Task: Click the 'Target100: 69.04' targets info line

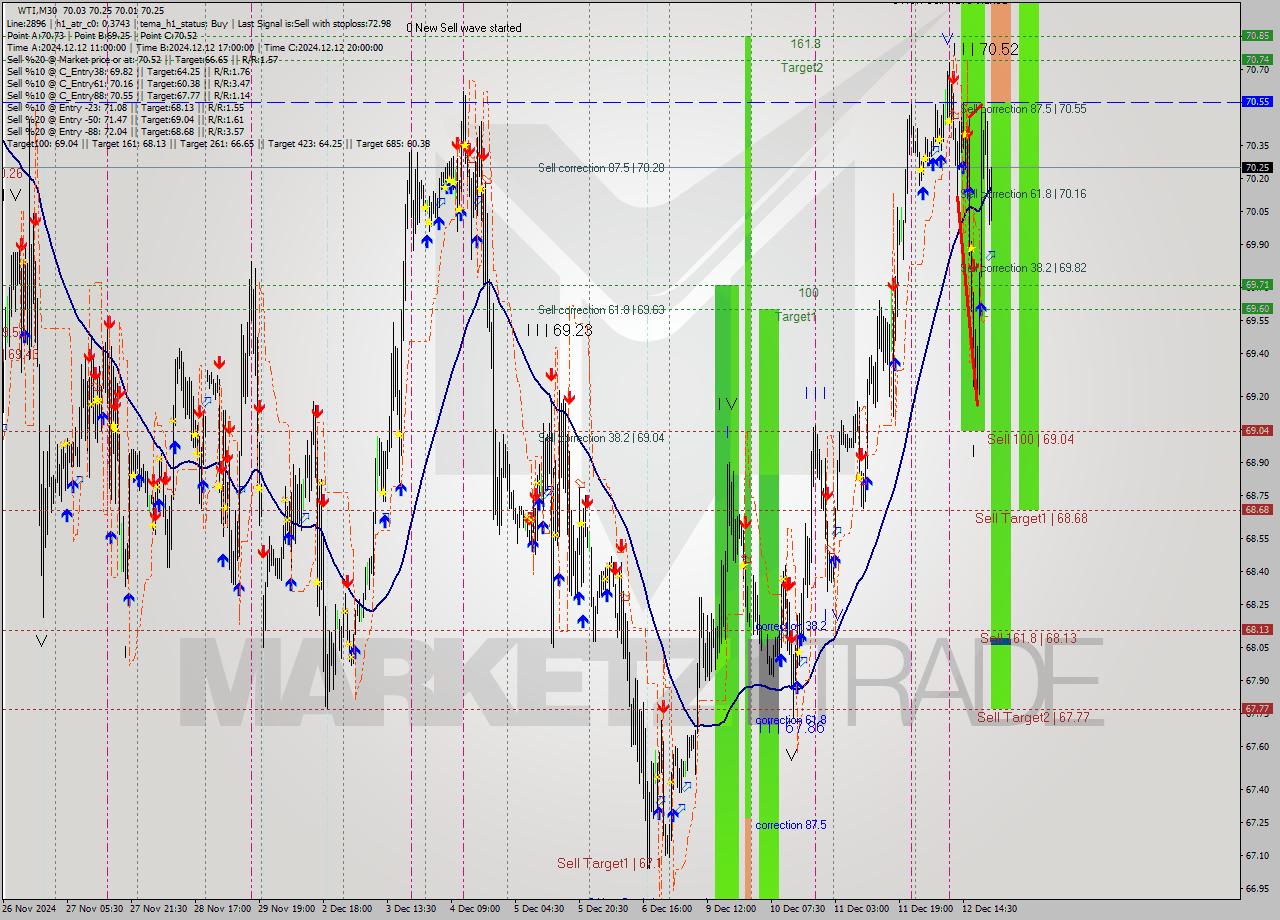Action: tap(218, 143)
